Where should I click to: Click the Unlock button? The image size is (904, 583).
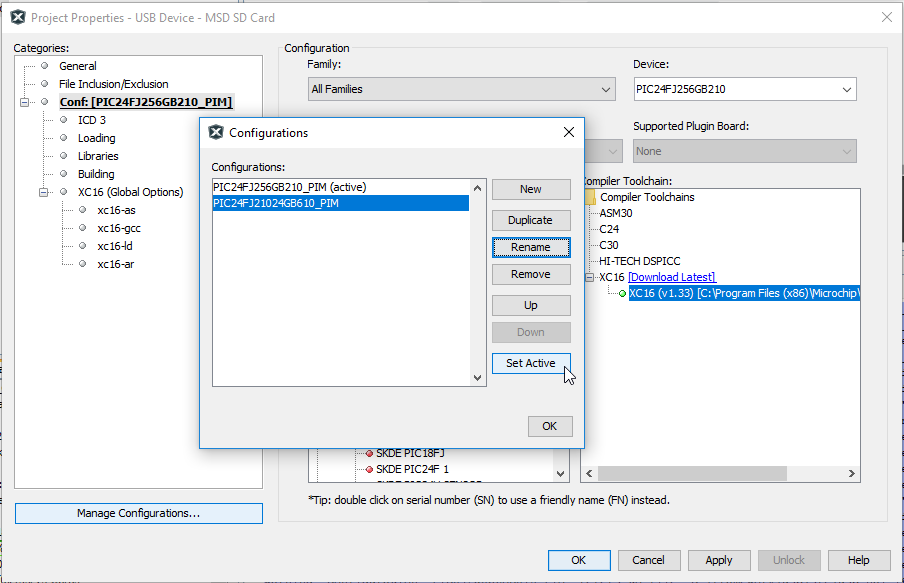[x=789, y=560]
